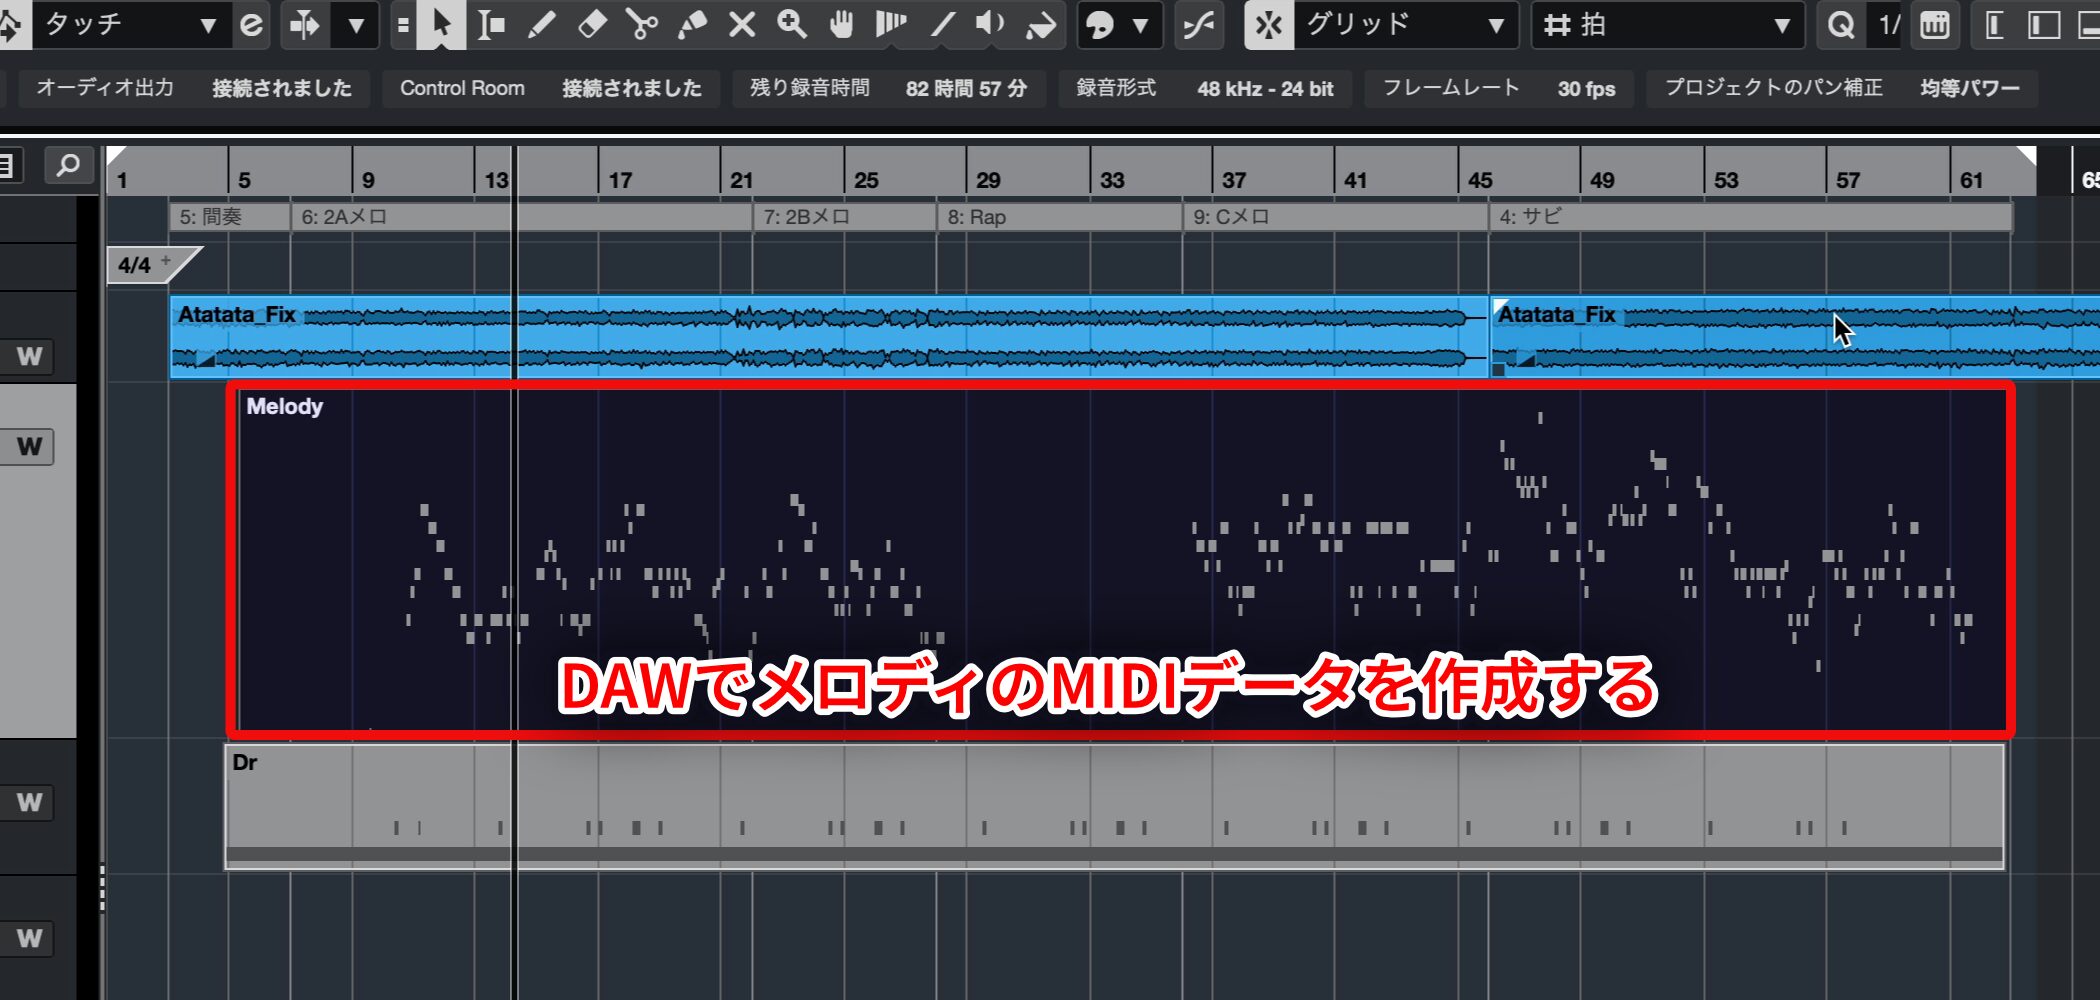The image size is (2100, 1000).
Task: Click the track list search magnifier
Action: [x=68, y=165]
